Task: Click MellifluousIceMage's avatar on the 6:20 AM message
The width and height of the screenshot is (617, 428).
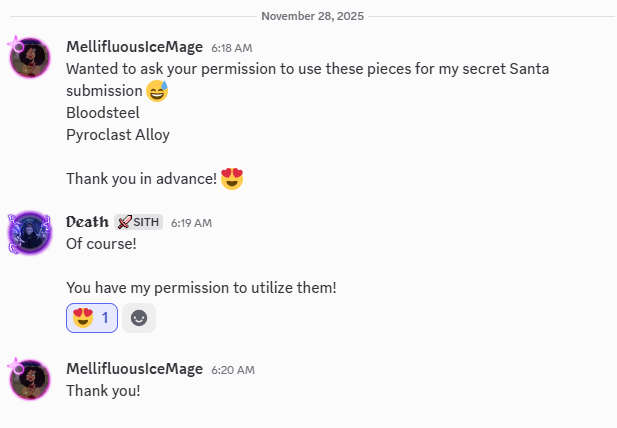Action: [29, 380]
